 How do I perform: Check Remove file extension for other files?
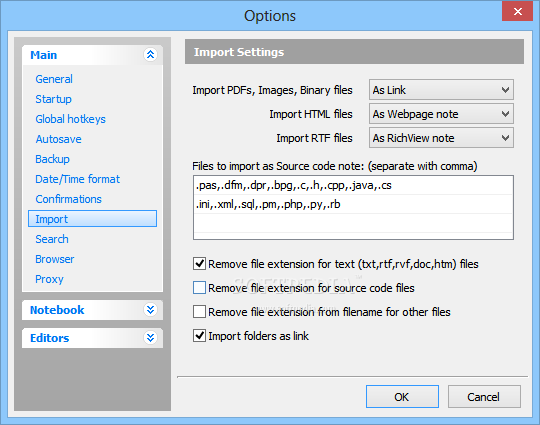coord(199,312)
